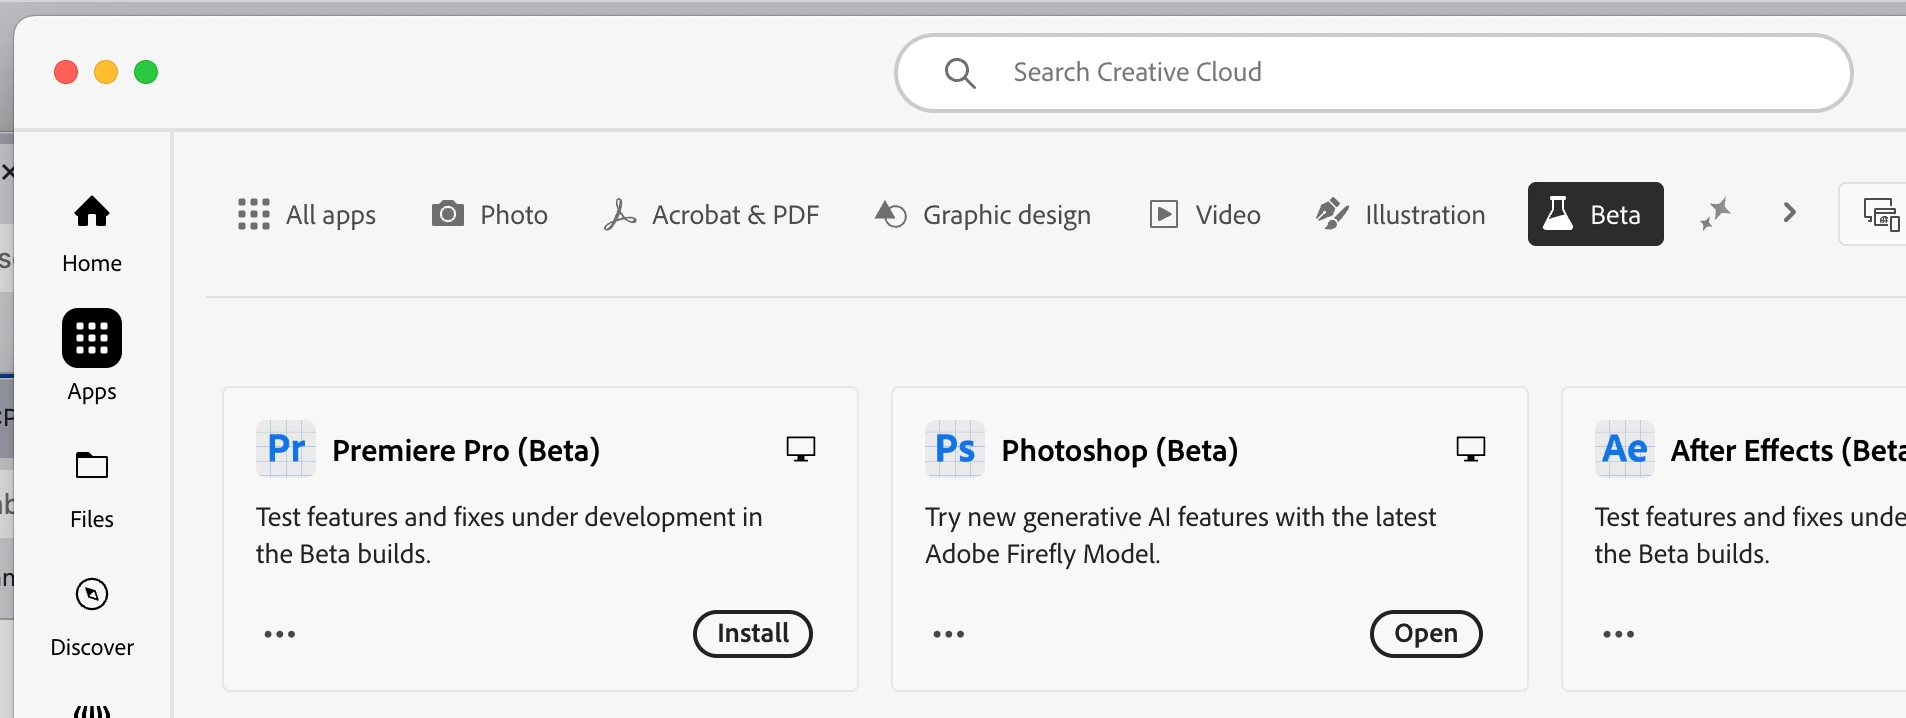Click the Photoshop (Beta) app icon

(955, 449)
